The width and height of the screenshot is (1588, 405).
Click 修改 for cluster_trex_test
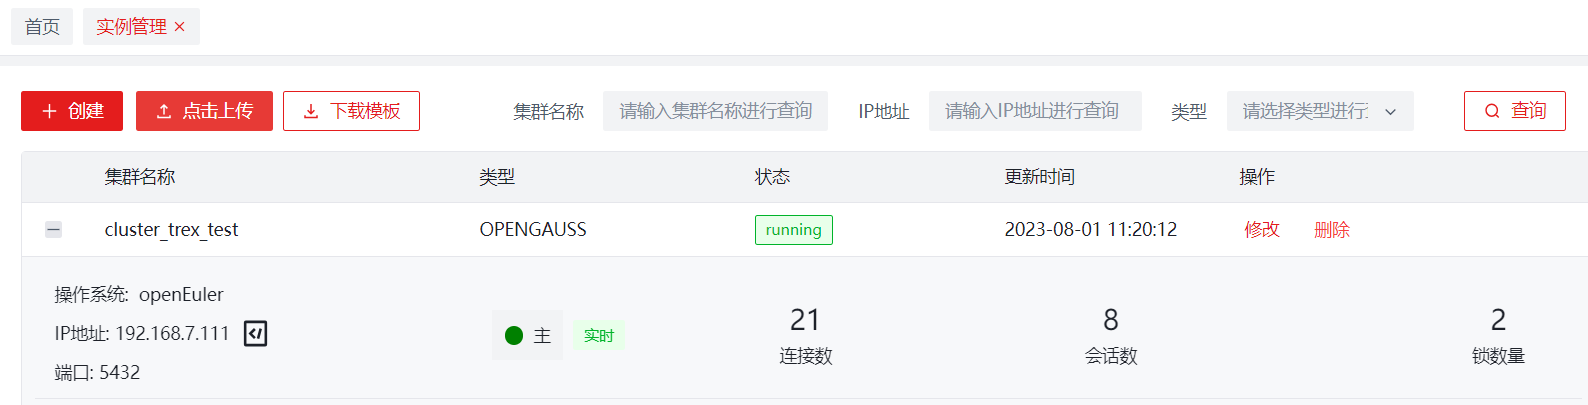point(1262,230)
